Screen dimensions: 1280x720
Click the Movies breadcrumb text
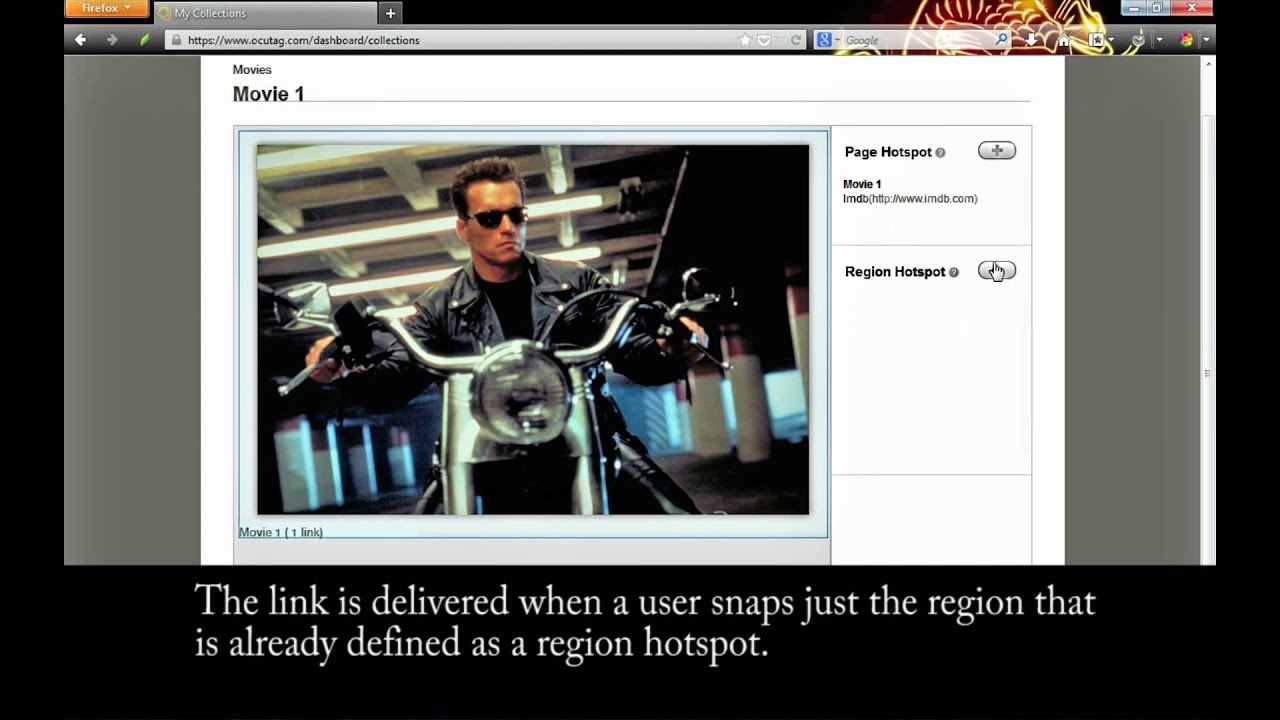click(x=252, y=70)
